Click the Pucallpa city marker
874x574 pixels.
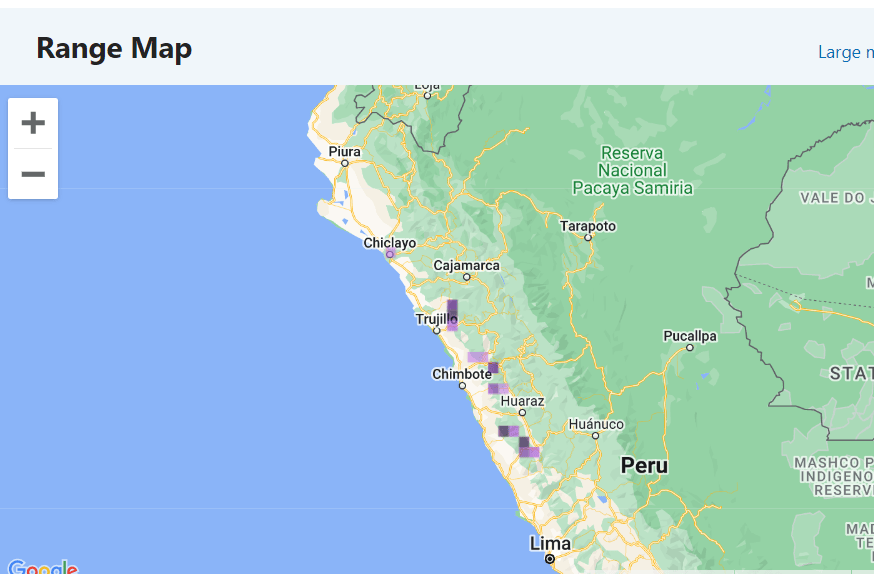click(690, 347)
